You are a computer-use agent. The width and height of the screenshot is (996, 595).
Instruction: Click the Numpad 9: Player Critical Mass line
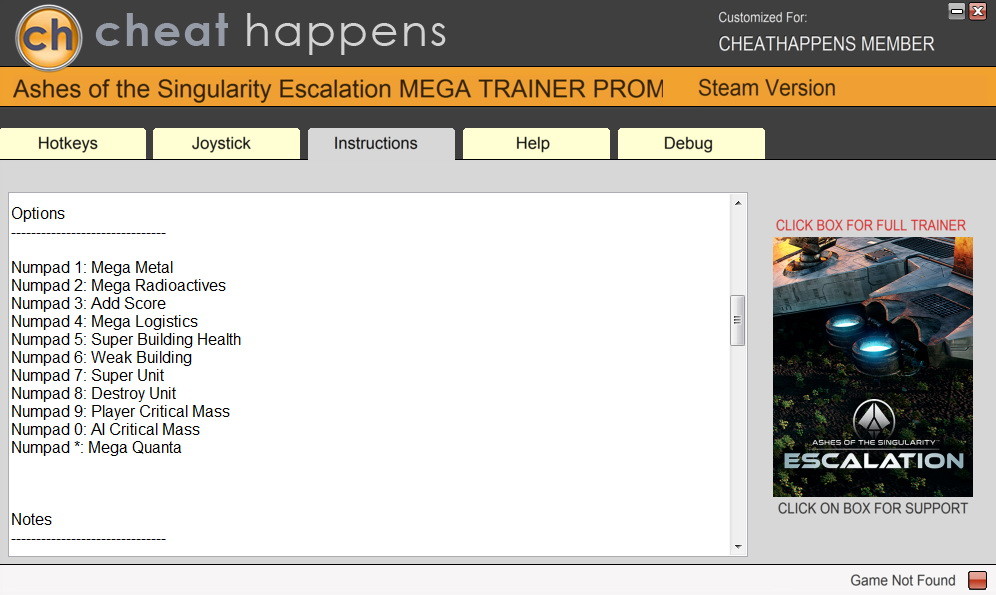(121, 411)
